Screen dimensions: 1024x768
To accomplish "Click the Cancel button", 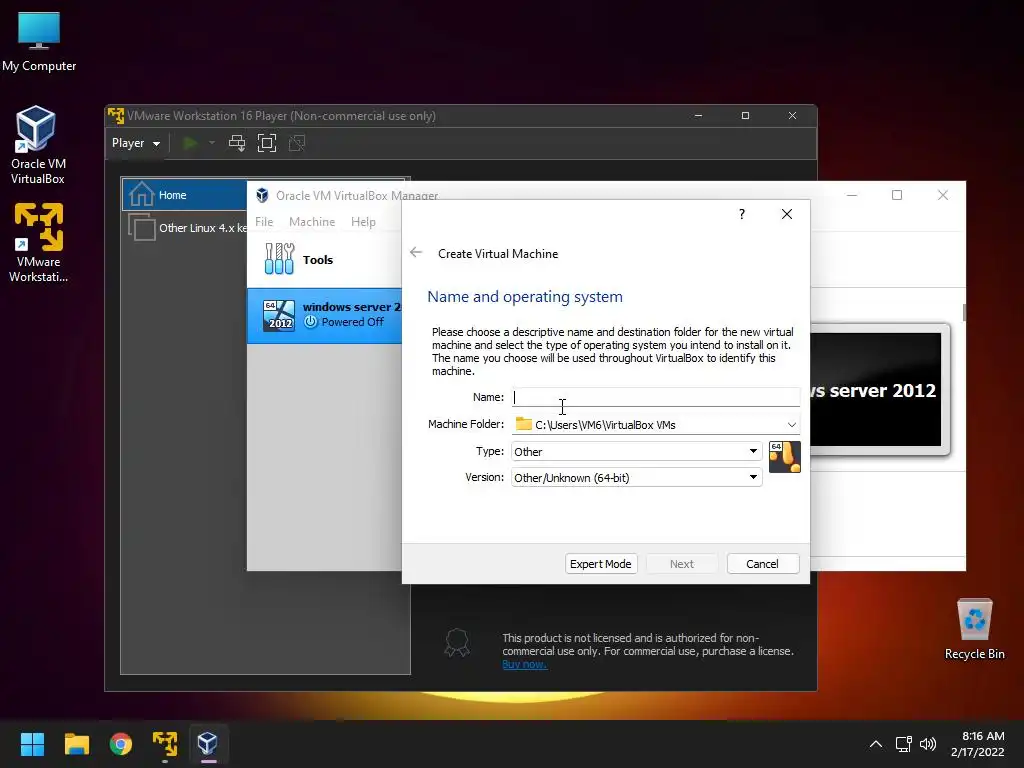I will pos(763,564).
